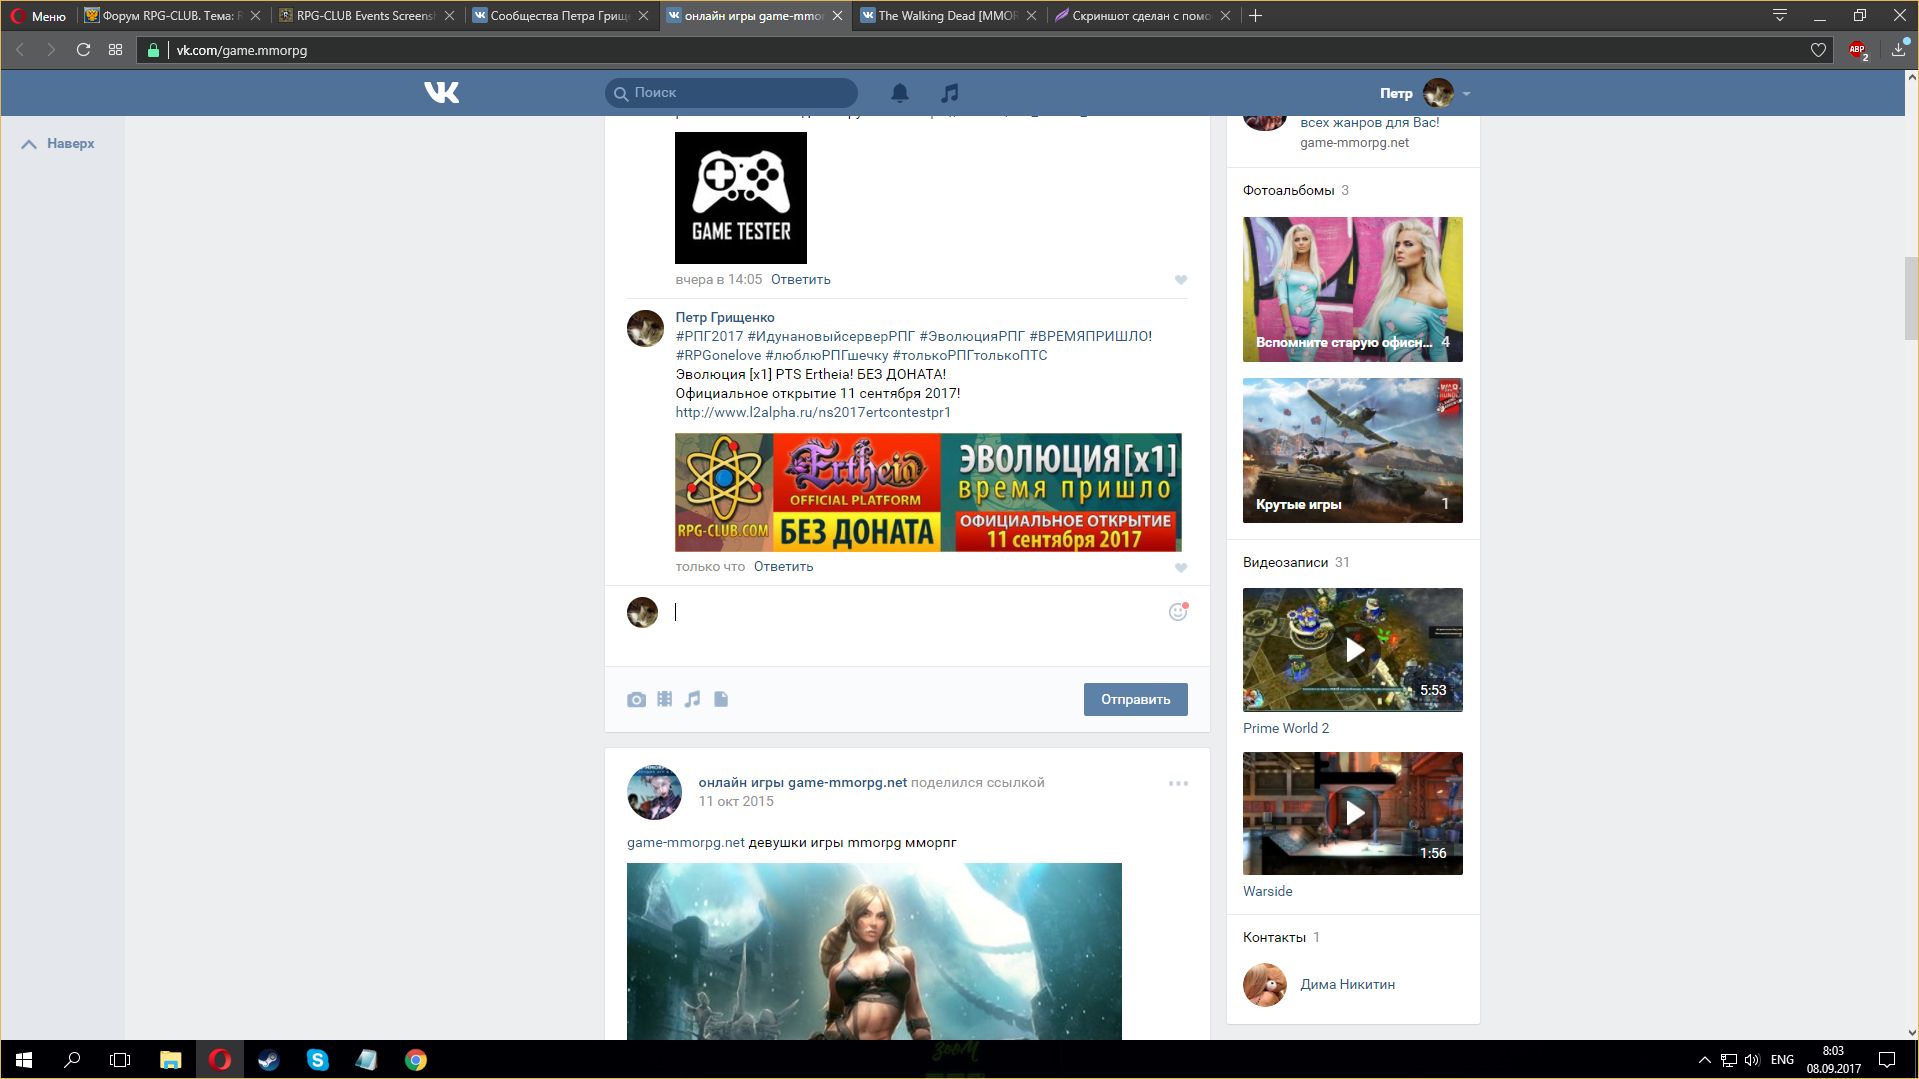Reply to the только что comment
The image size is (1919, 1079).
click(x=783, y=567)
